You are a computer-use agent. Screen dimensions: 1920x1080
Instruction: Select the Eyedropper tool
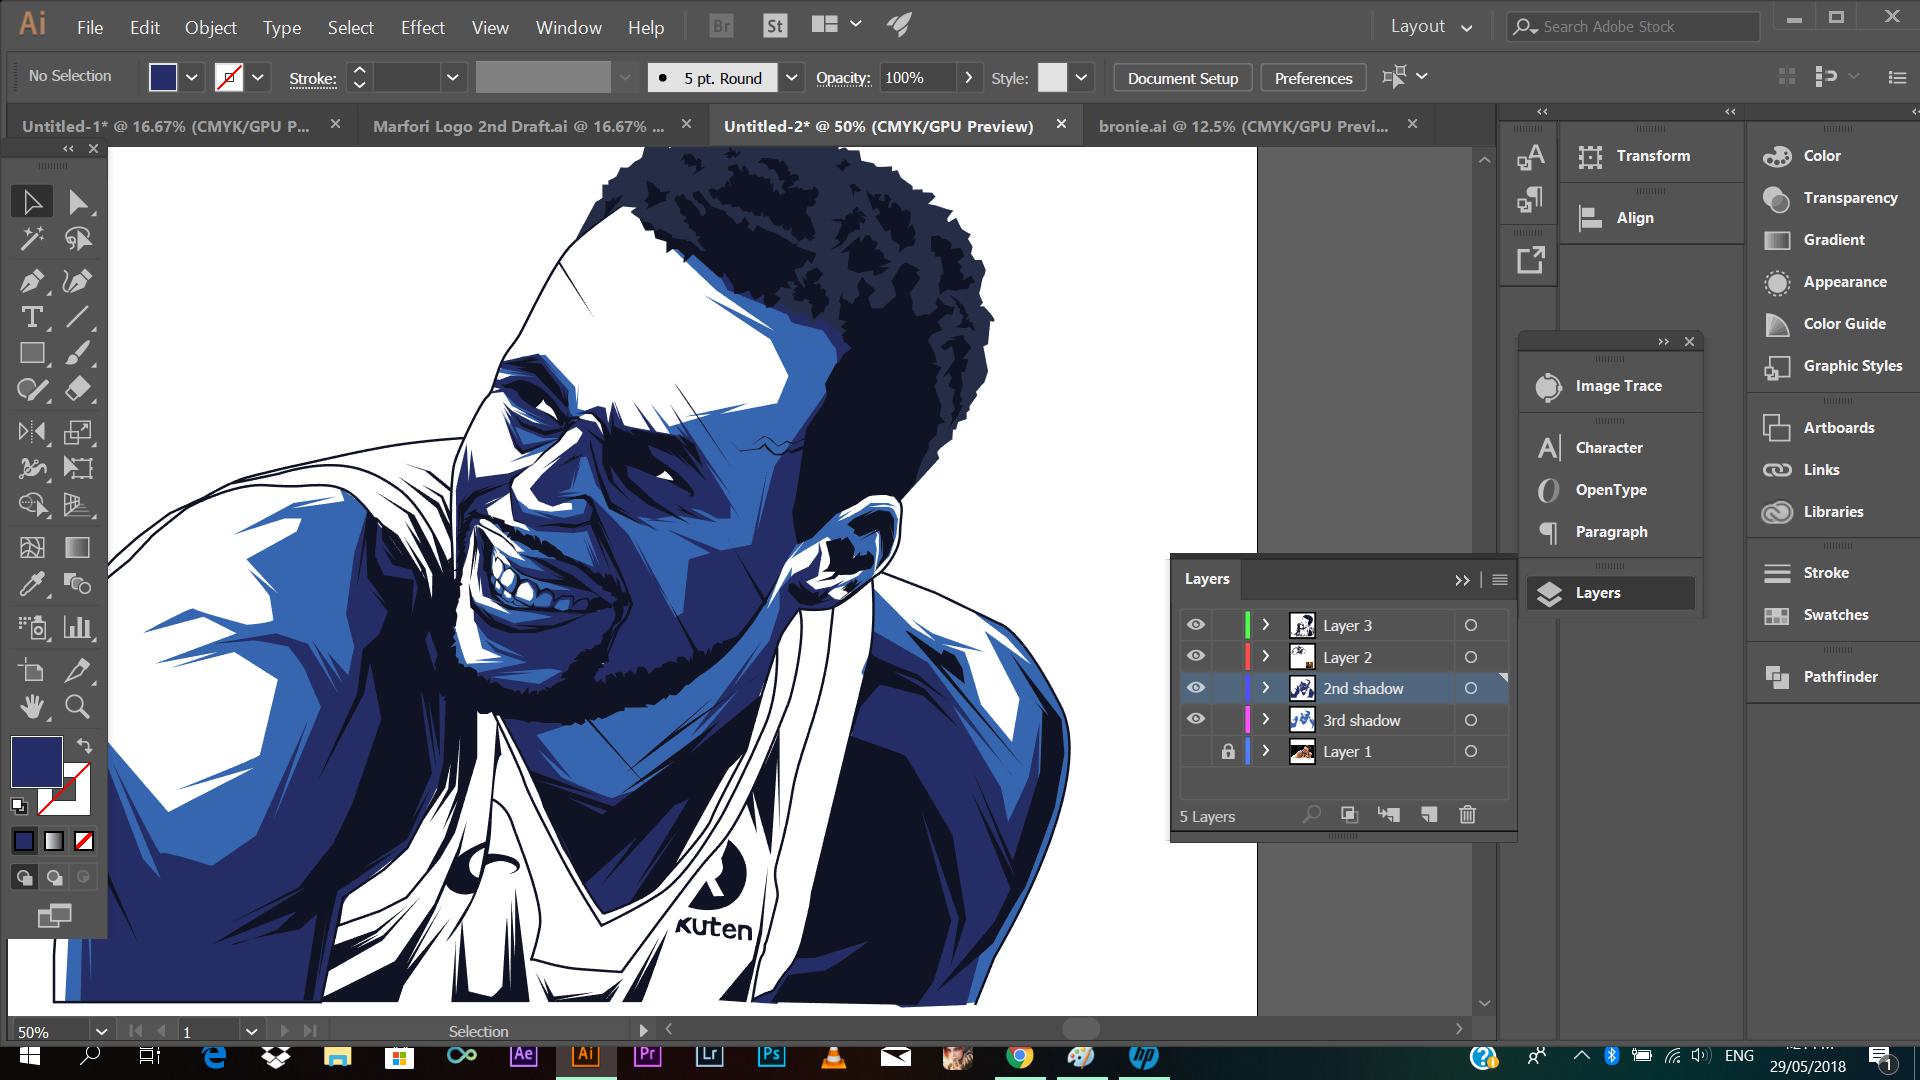pyautogui.click(x=32, y=583)
